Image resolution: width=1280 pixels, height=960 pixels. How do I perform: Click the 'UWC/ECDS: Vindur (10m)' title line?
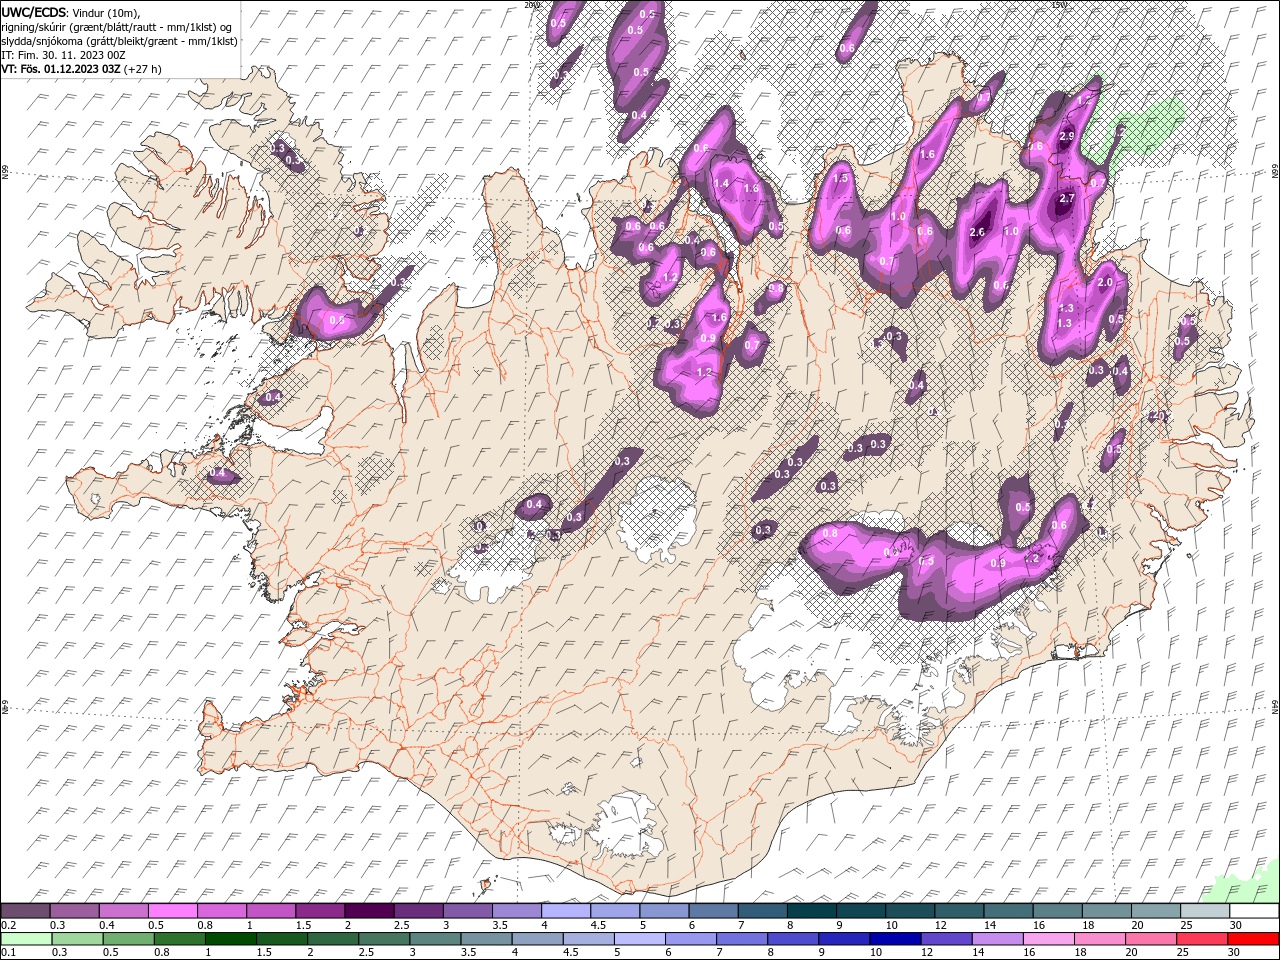[x=72, y=12]
